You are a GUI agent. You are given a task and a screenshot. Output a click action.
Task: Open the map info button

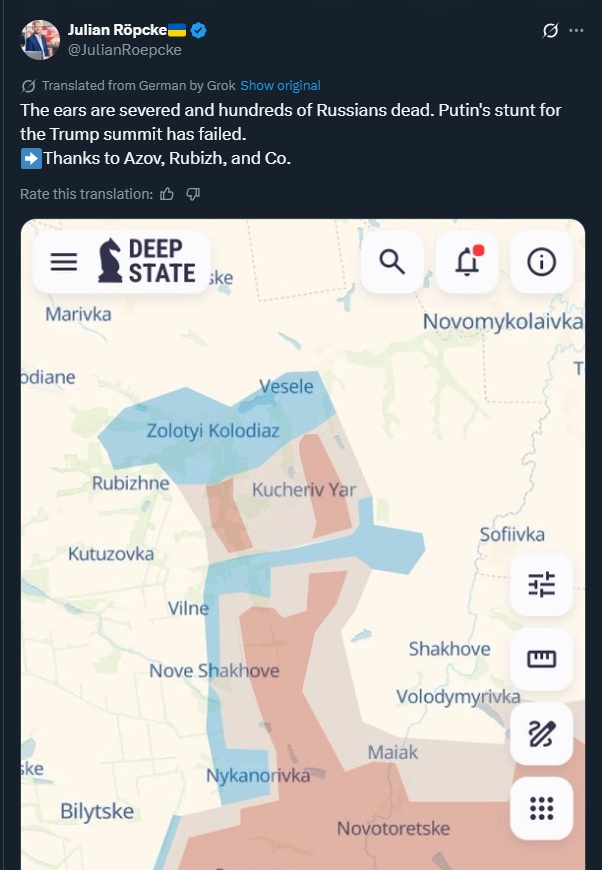pos(541,262)
